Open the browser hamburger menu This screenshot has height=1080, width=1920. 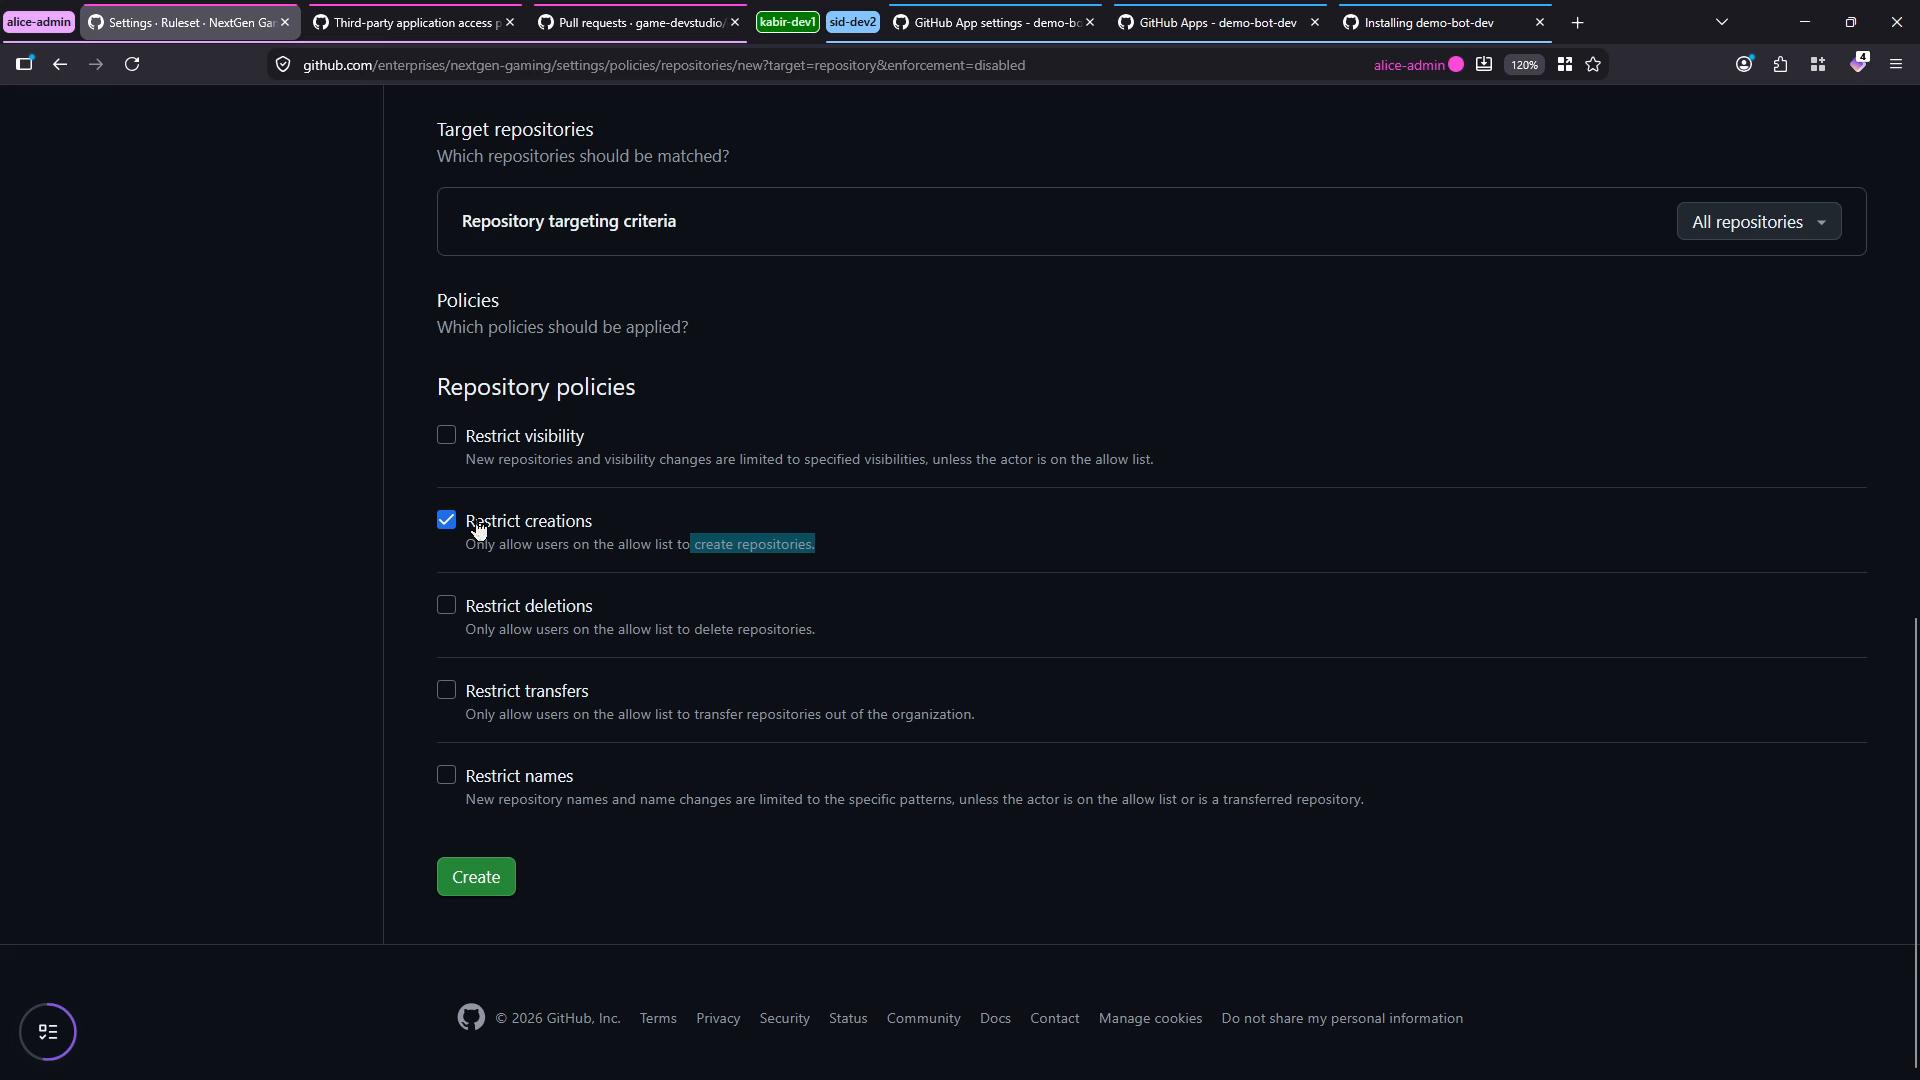point(1896,65)
